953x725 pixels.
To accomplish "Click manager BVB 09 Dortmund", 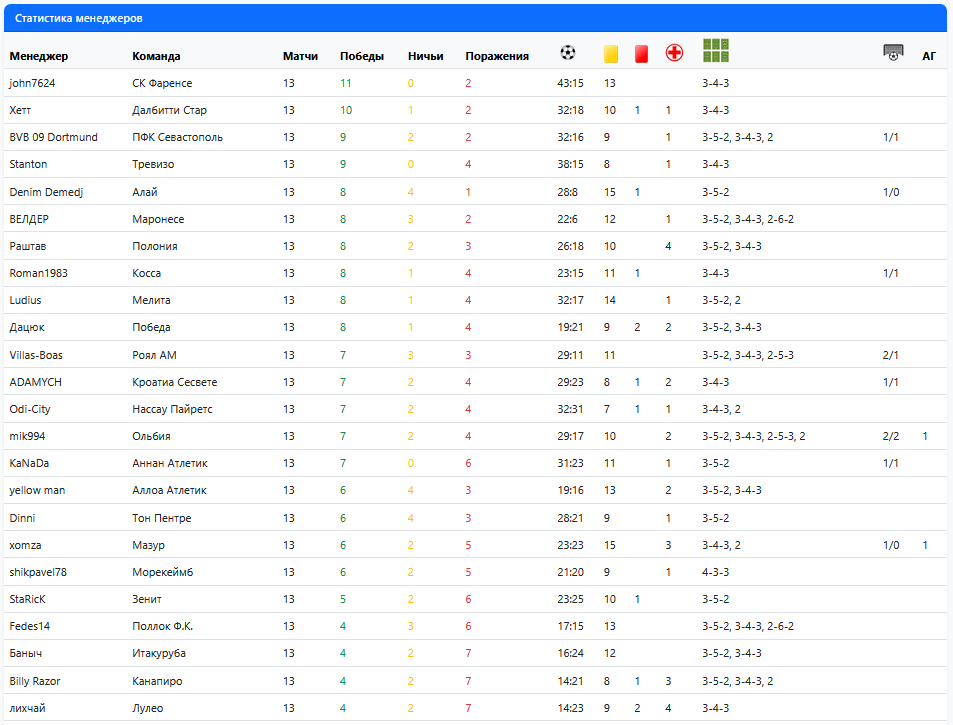I will tap(53, 137).
